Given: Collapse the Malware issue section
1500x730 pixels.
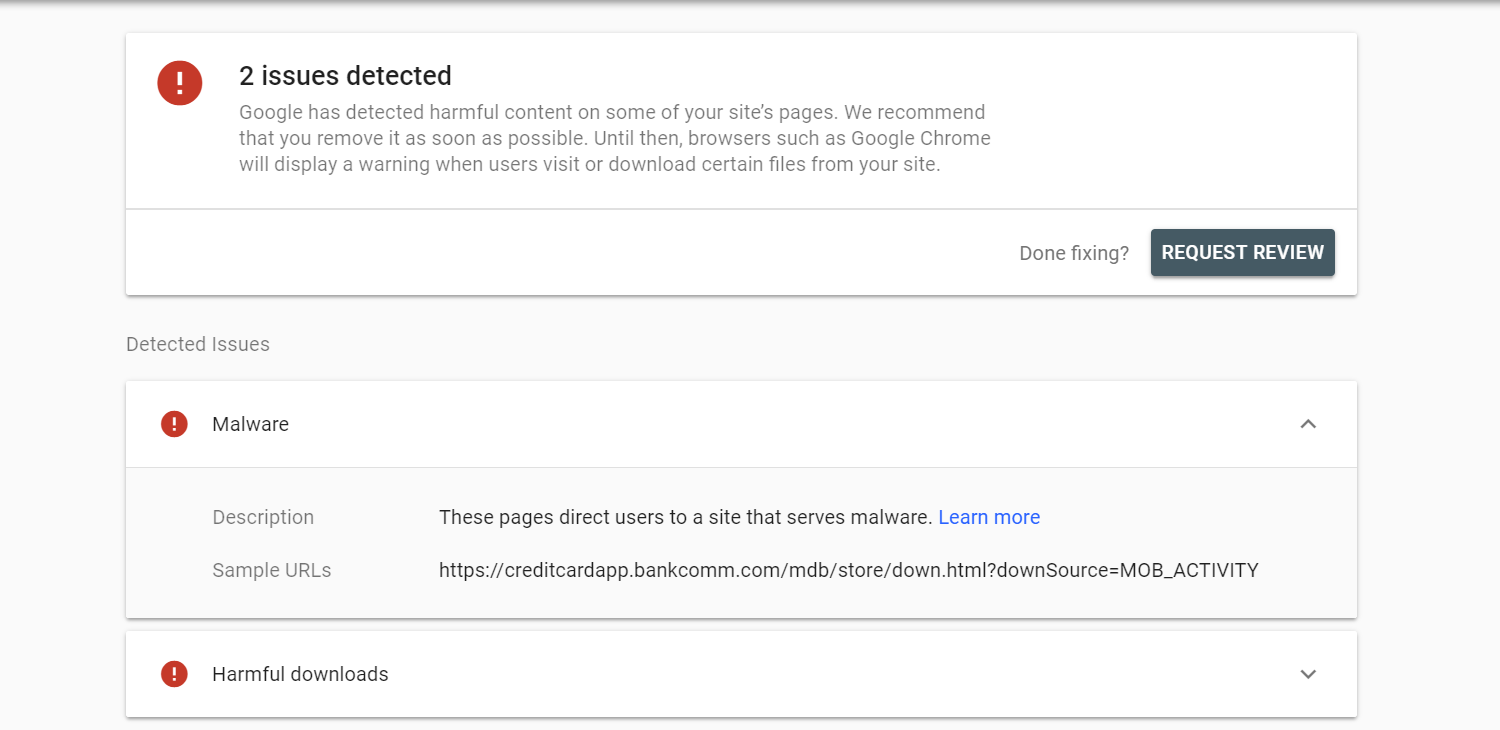Looking at the screenshot, I should (x=1308, y=424).
